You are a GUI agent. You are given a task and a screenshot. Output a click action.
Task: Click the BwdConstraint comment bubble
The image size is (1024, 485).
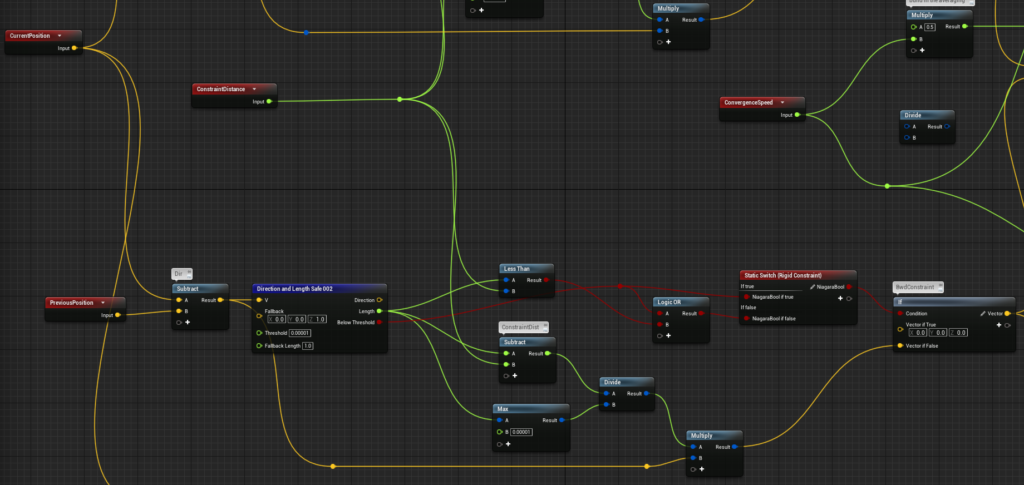[918, 287]
